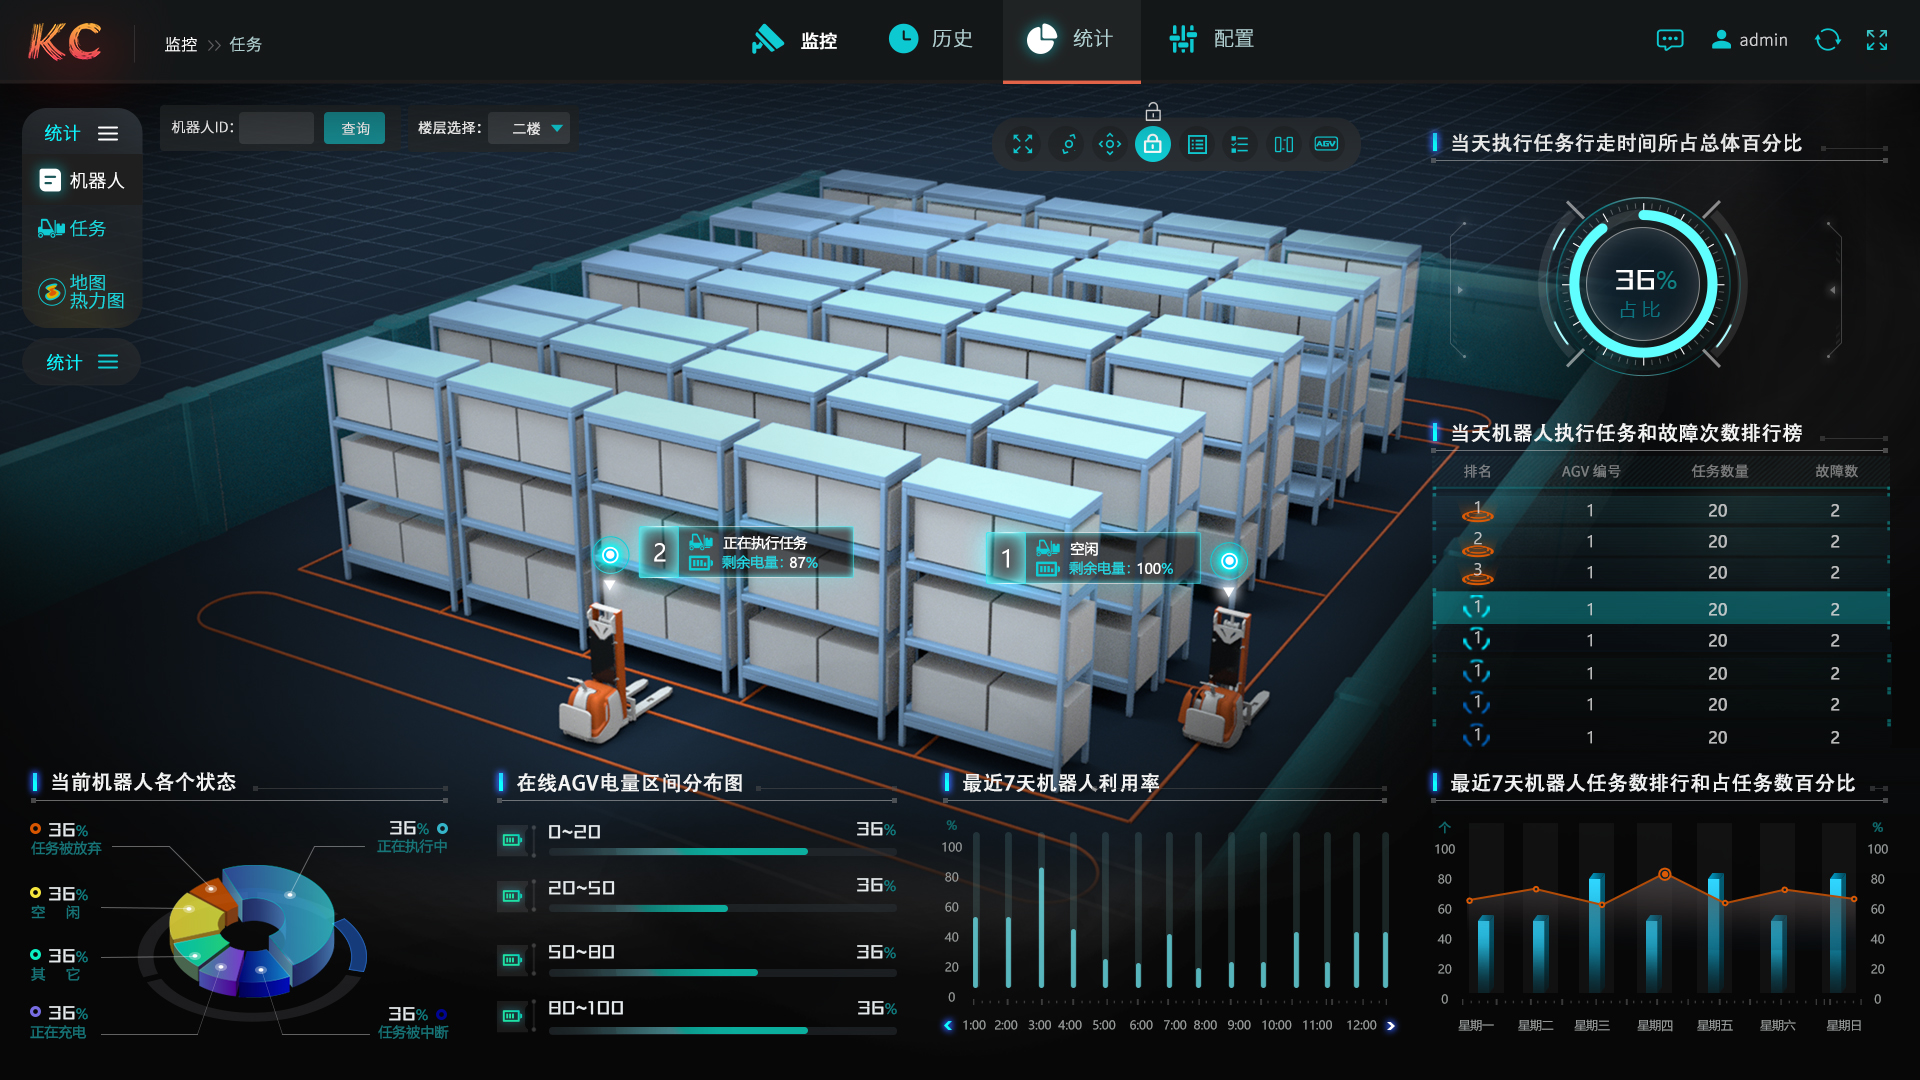
Task: Click the 查询 search button
Action: tap(355, 128)
